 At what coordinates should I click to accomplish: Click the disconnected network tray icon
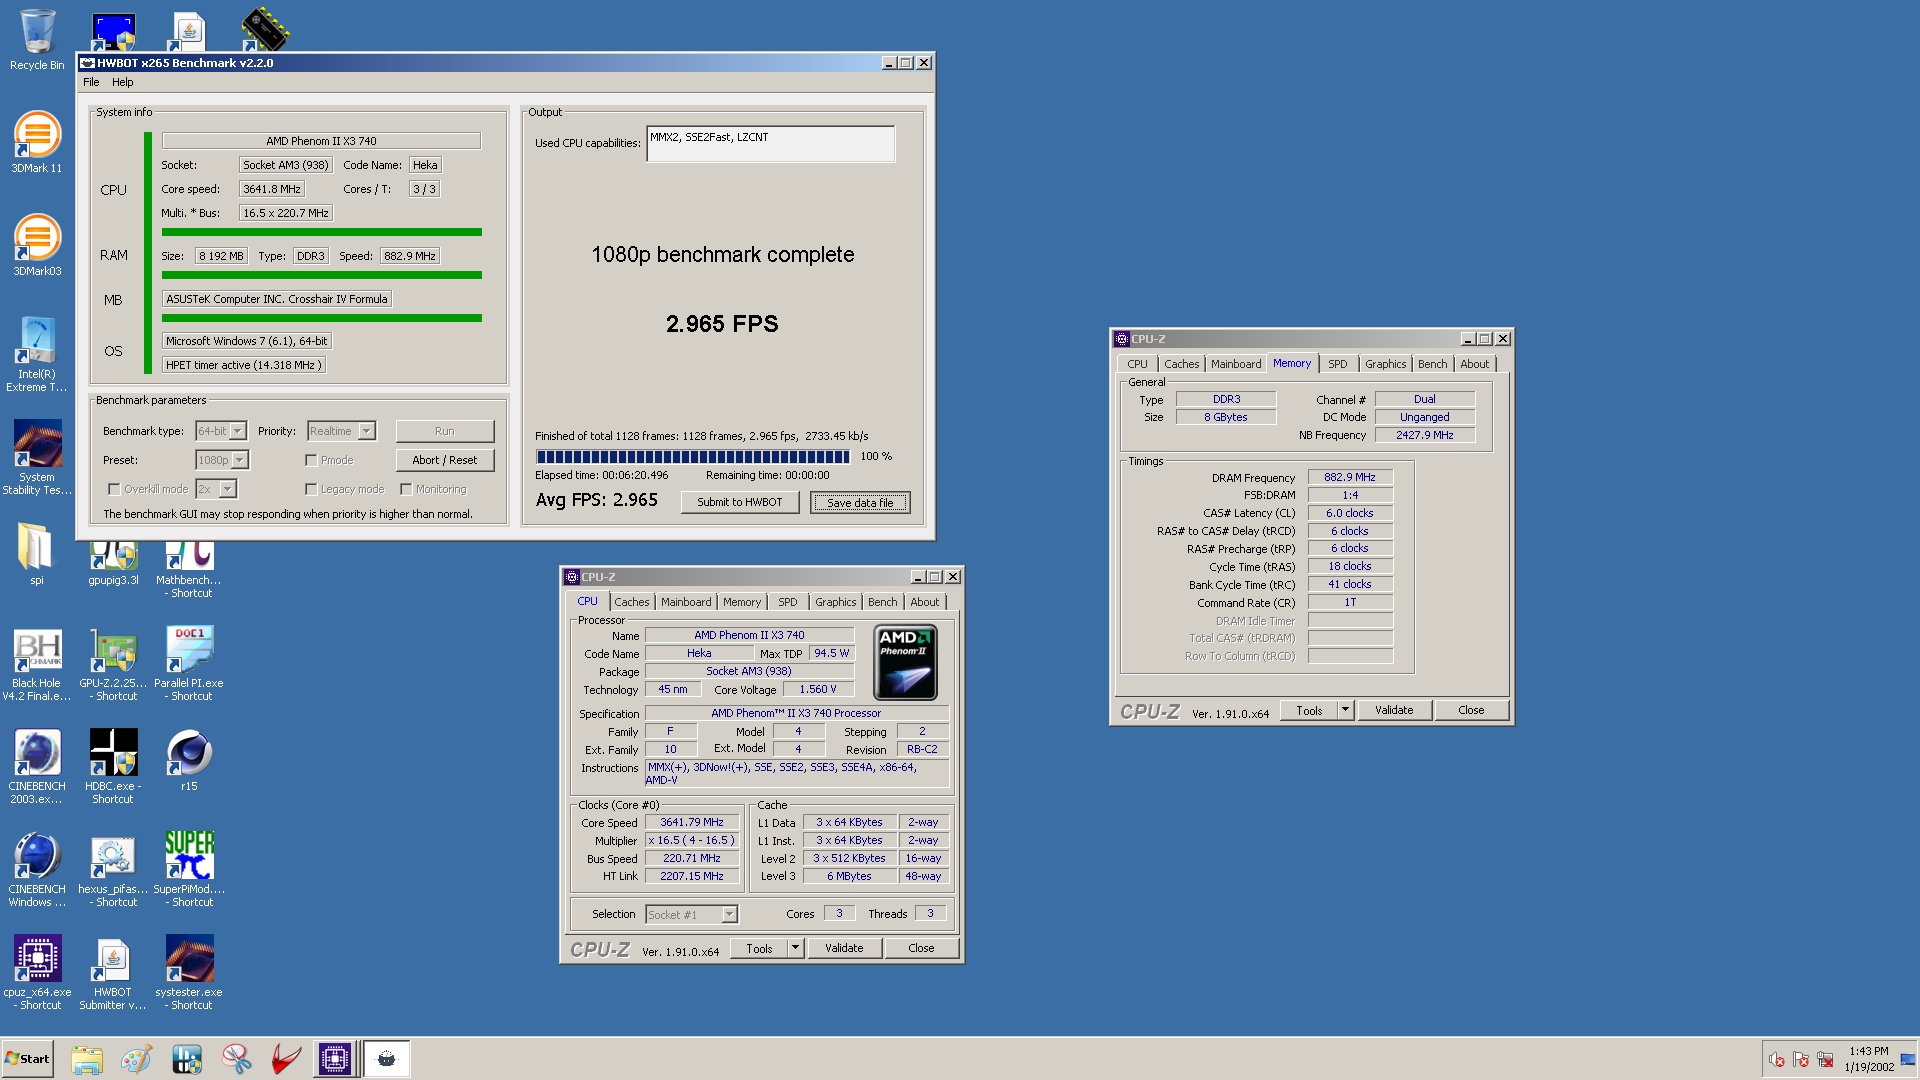1825,1059
